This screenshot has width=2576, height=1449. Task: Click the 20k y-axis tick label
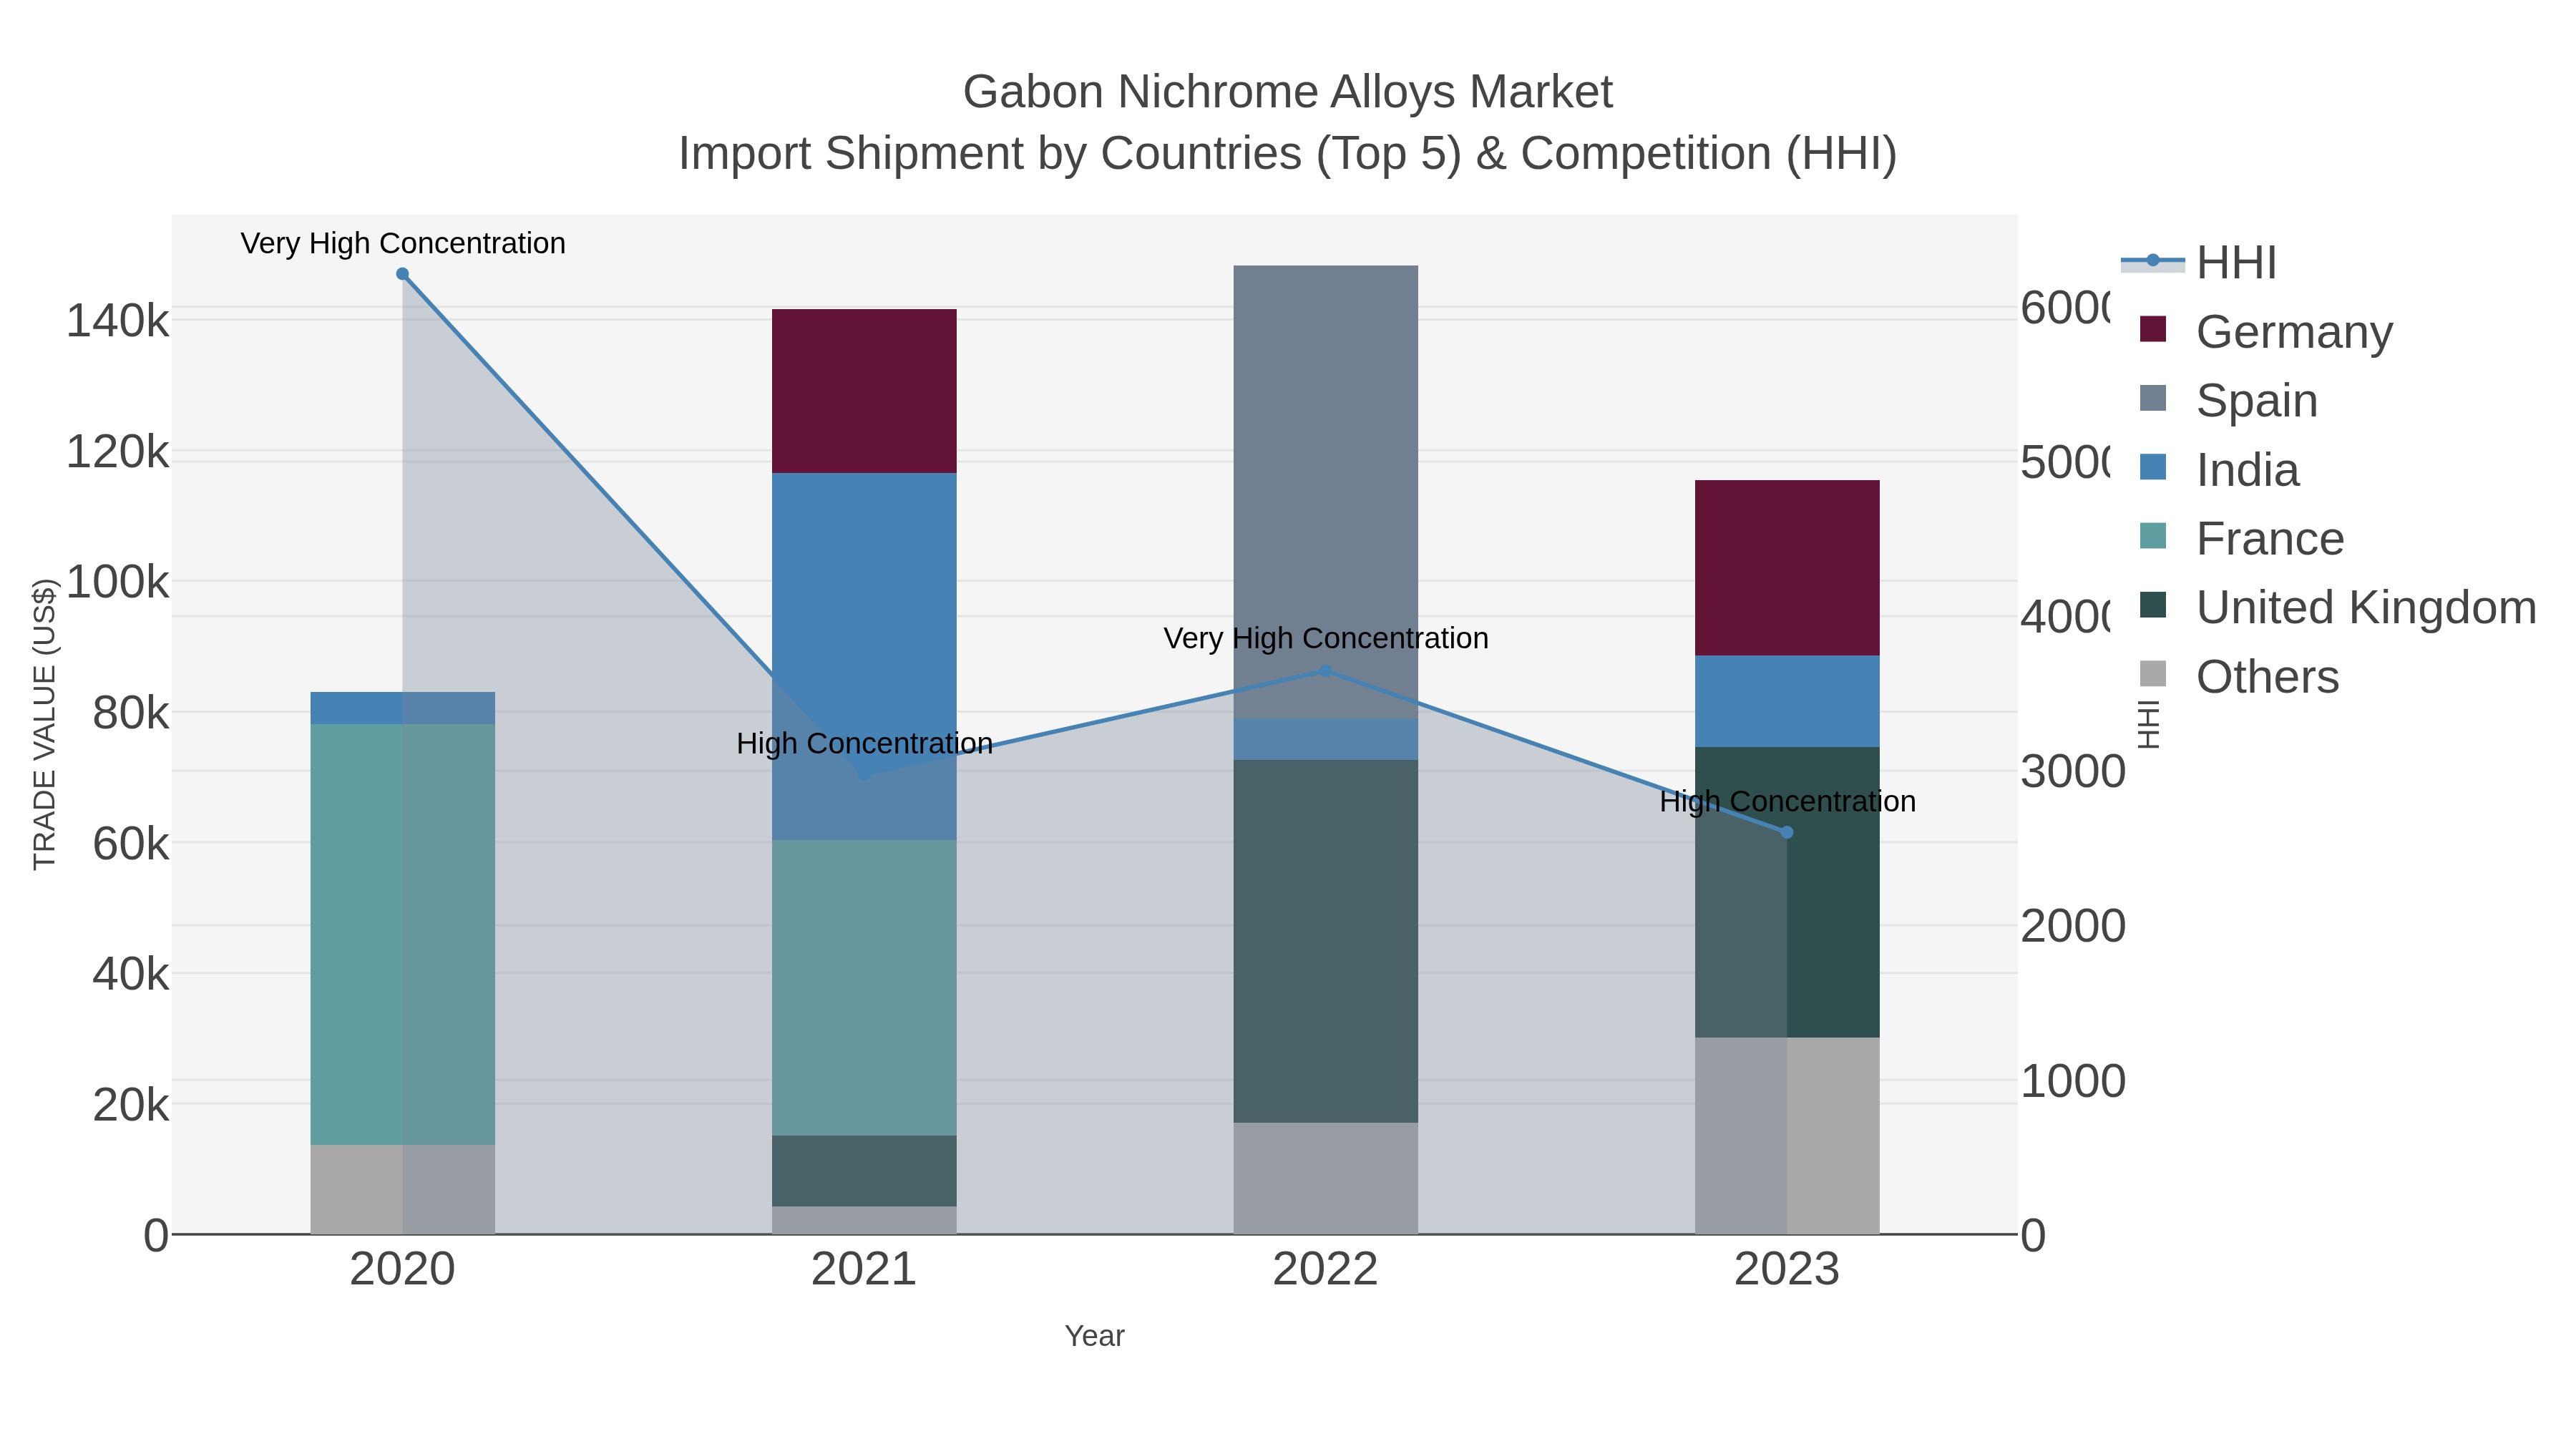click(x=131, y=1105)
